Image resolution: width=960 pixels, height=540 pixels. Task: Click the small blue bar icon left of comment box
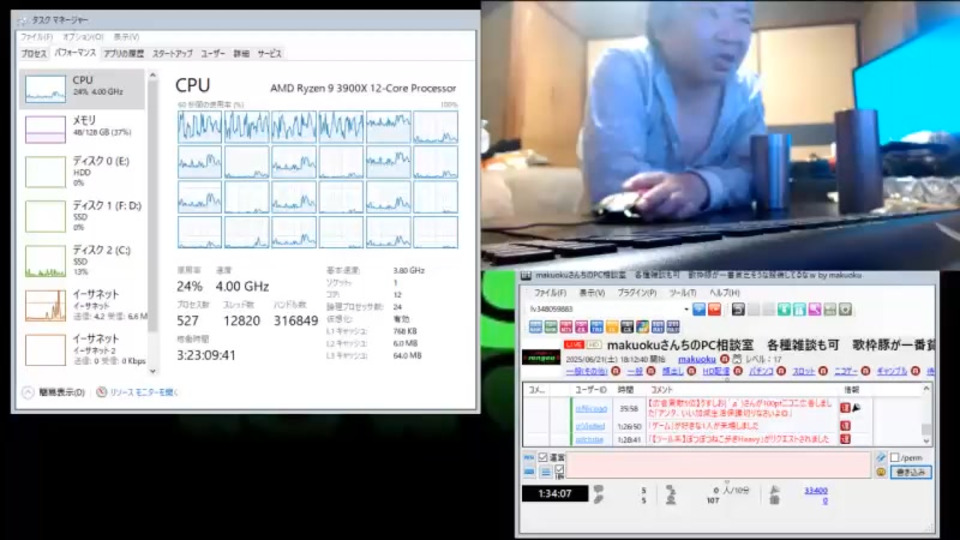(x=529, y=472)
